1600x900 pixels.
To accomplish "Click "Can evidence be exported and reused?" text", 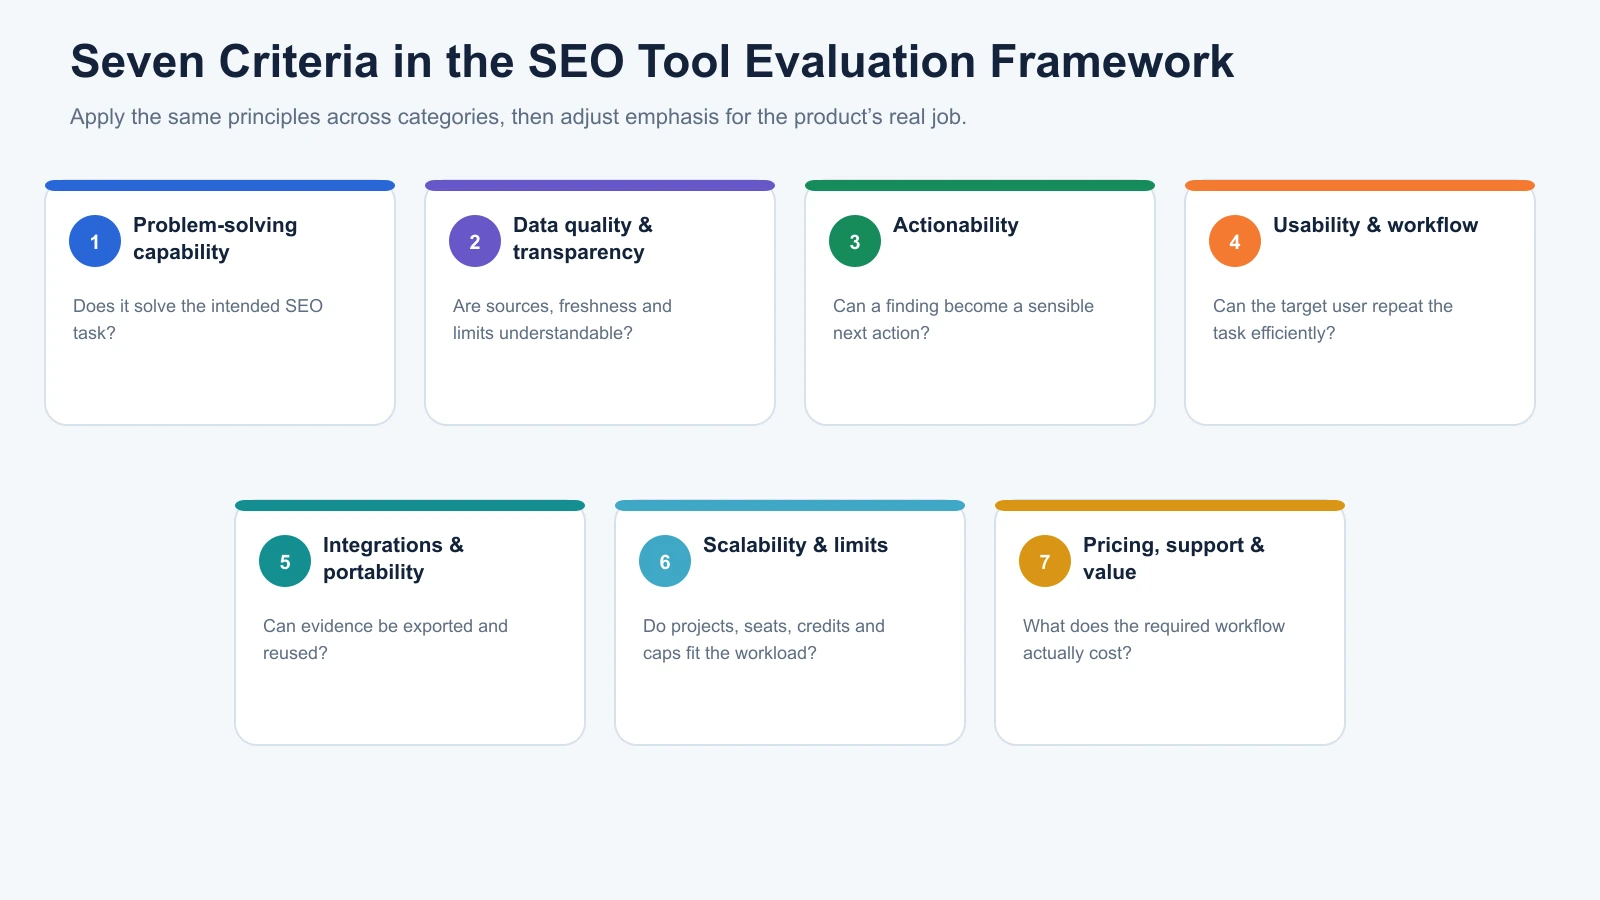I will pyautogui.click(x=385, y=639).
